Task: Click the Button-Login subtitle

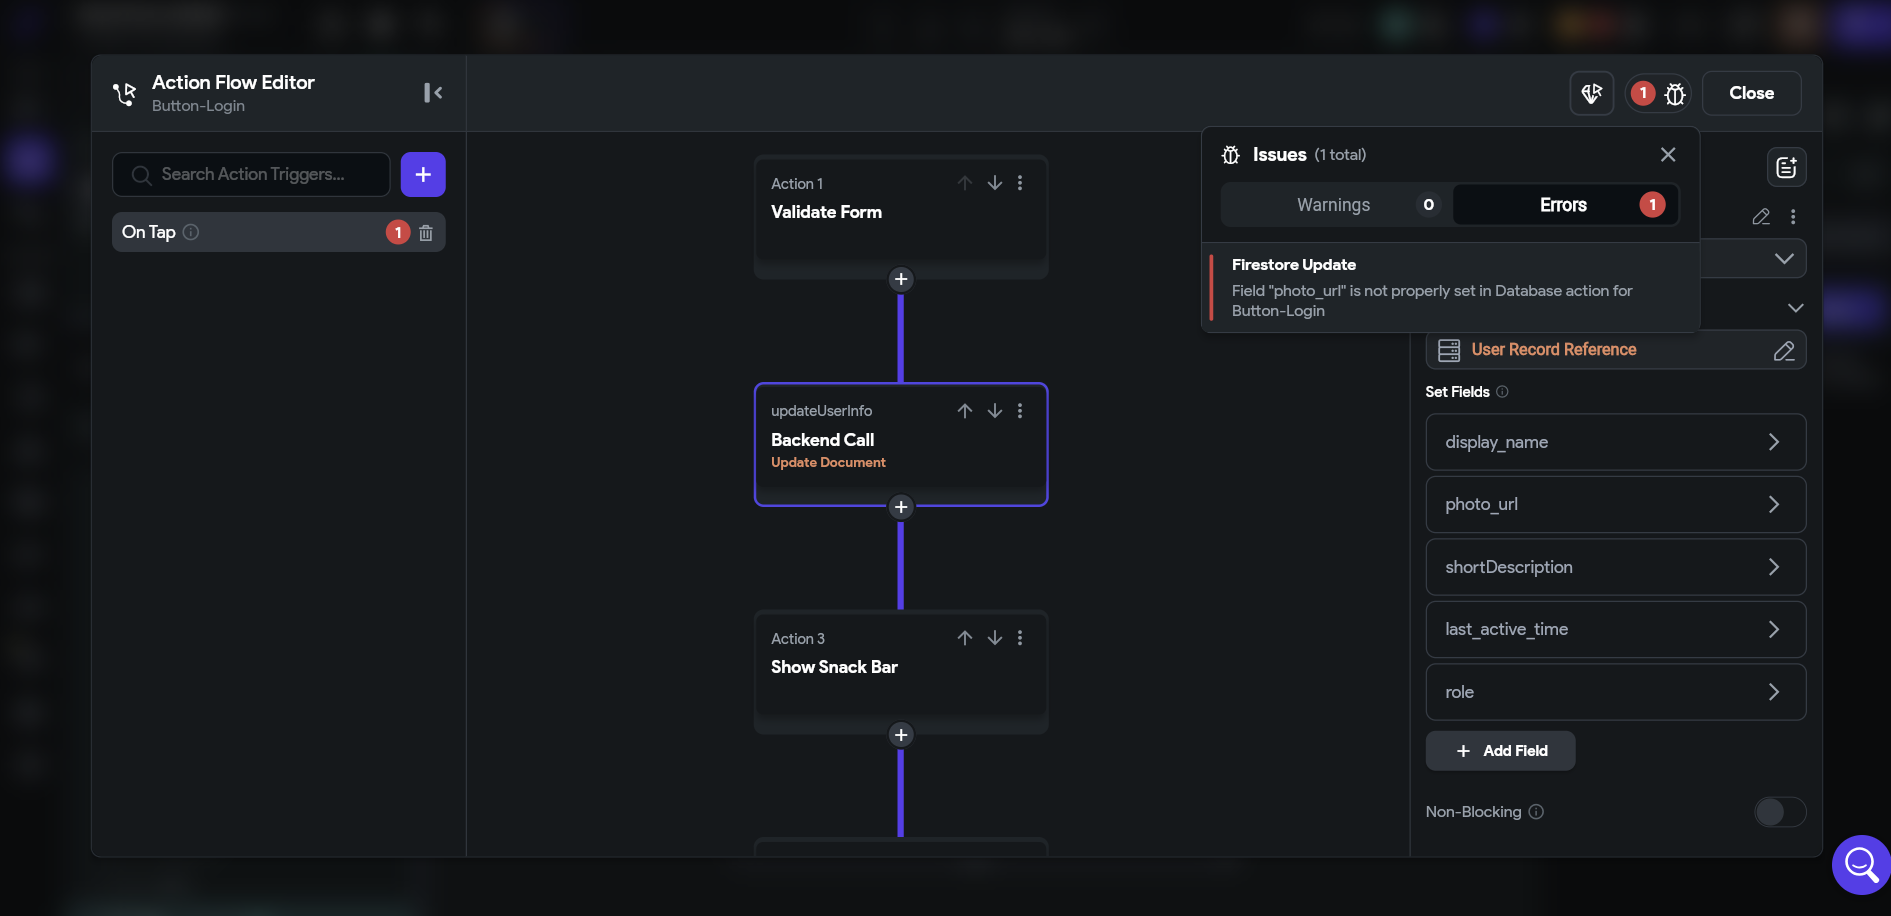Action: [x=198, y=106]
